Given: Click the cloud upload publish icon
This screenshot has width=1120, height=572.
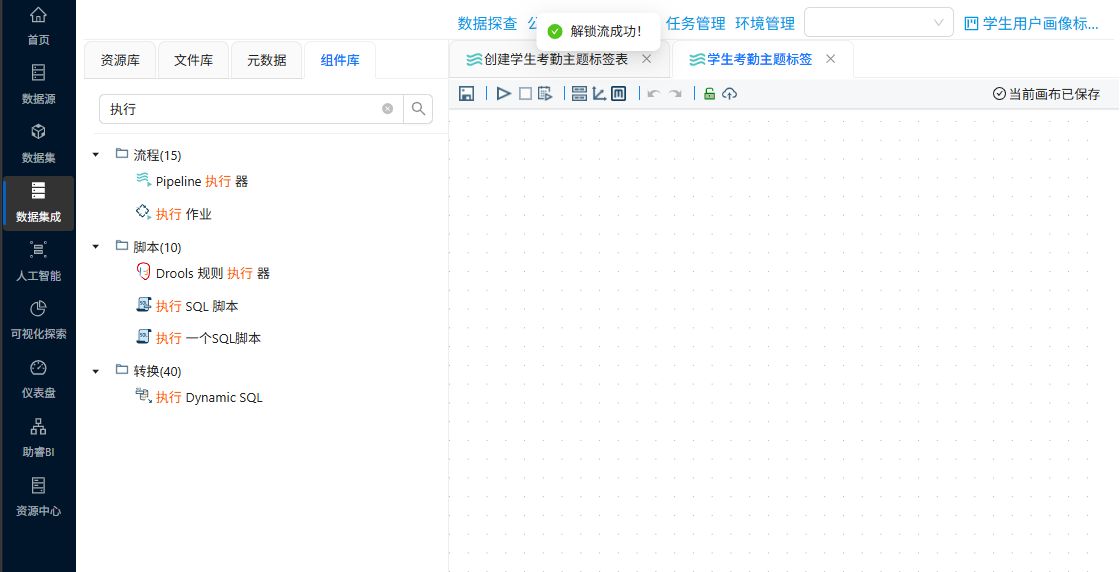Looking at the screenshot, I should (729, 94).
